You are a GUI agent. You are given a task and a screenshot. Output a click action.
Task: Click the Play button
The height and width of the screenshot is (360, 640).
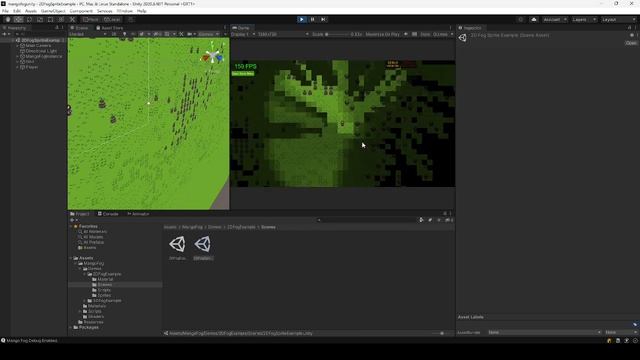302,19
